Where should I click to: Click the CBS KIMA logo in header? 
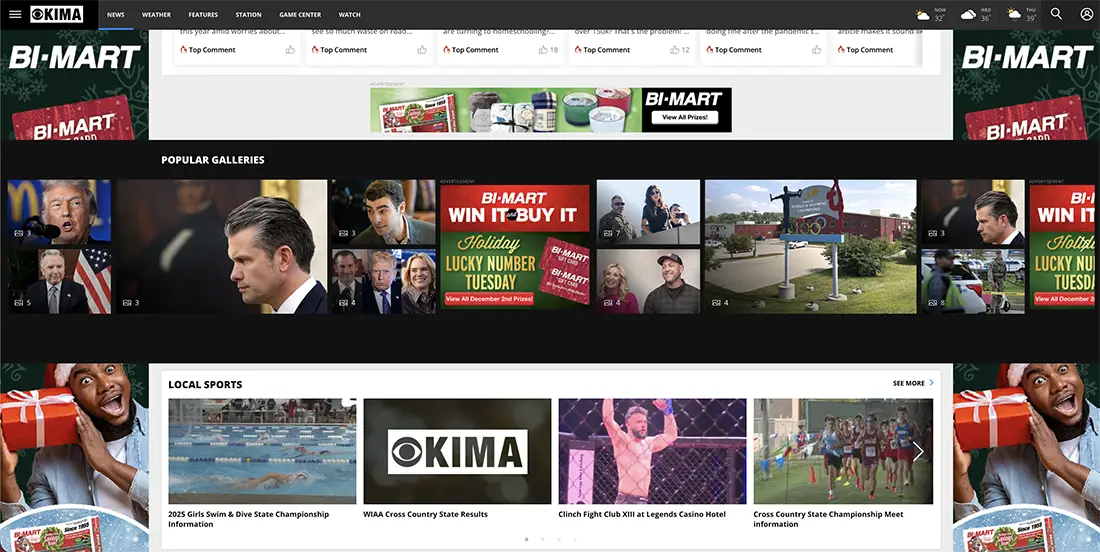click(57, 14)
